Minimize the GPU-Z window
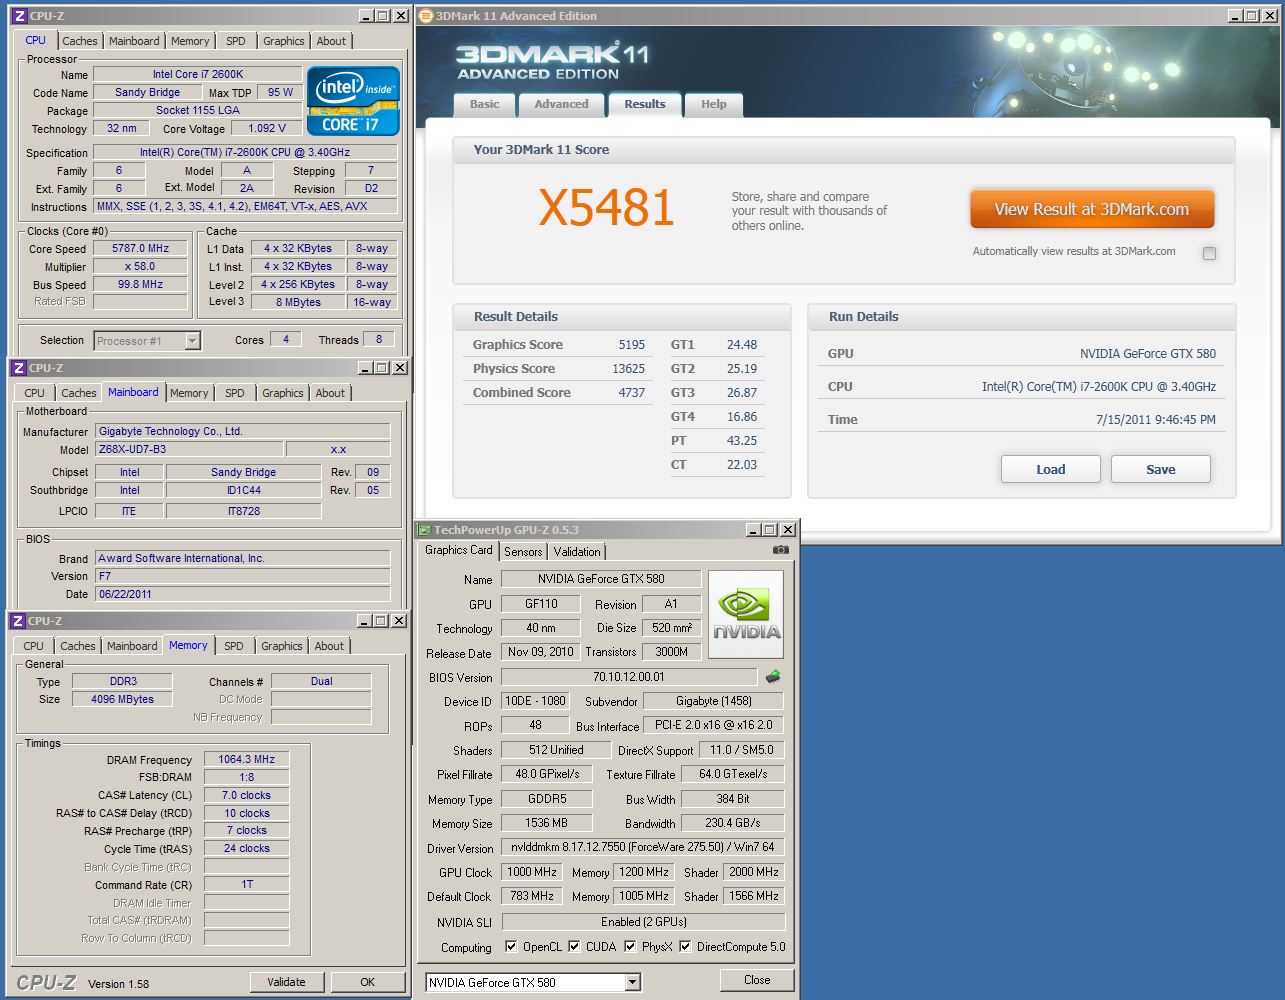Image resolution: width=1285 pixels, height=1000 pixels. point(753,530)
